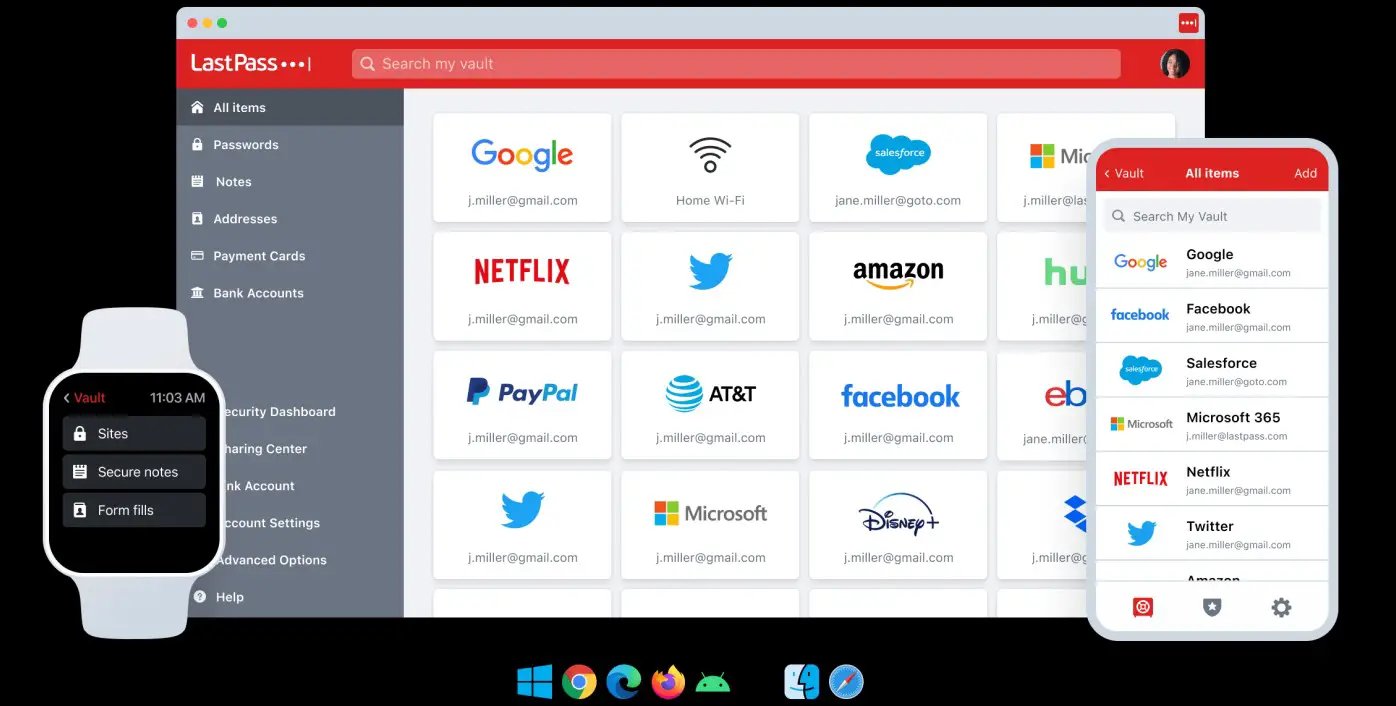Viewport: 1396px width, 706px height.
Task: Focus the Search my vault field
Action: click(x=736, y=64)
